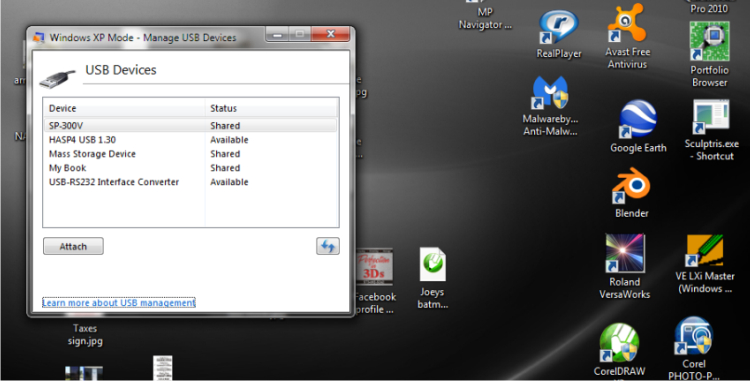Select the SP-300V device row
Image resolution: width=750 pixels, height=381 pixels.
pyautogui.click(x=190, y=126)
